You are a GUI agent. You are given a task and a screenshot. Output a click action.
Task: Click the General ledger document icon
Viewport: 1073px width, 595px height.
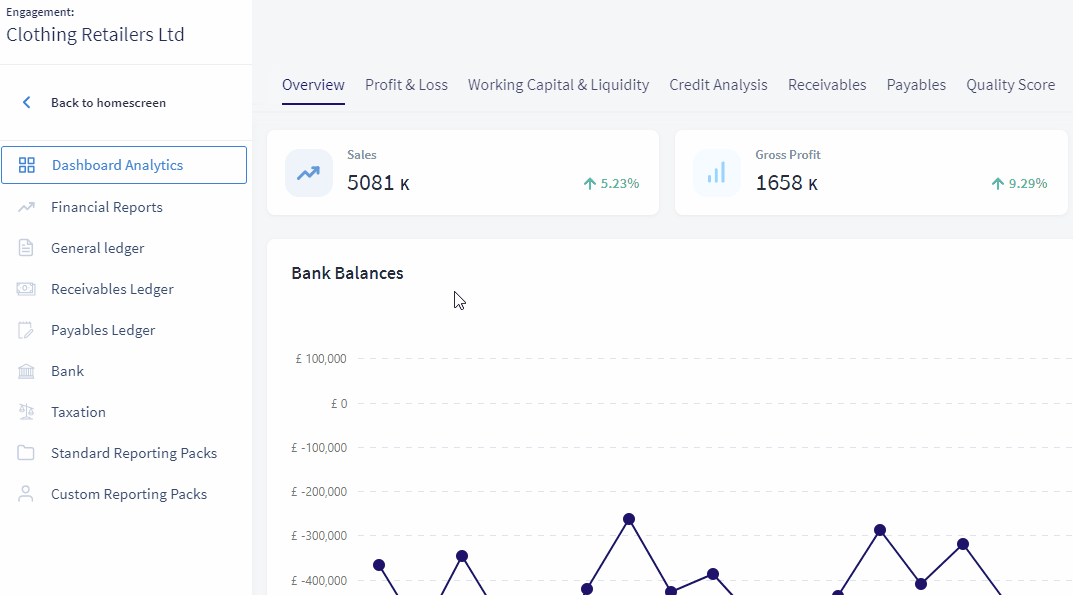pos(26,248)
